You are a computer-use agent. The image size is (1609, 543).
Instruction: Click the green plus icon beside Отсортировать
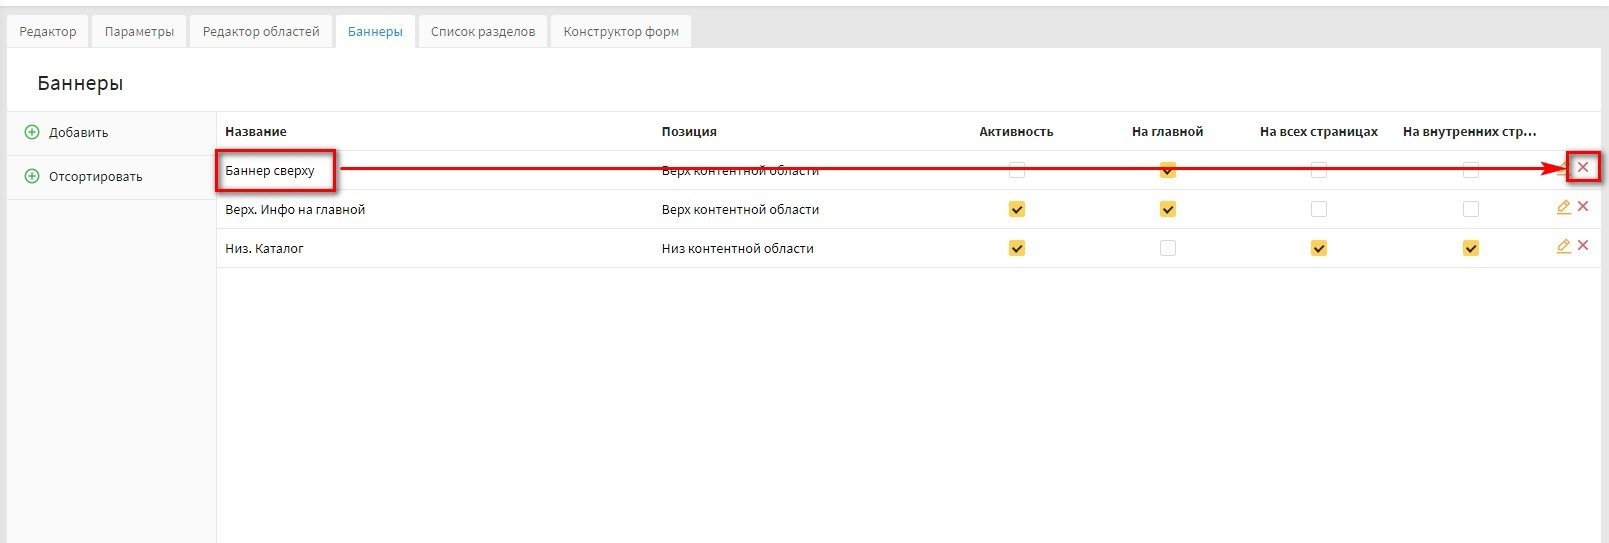[32, 176]
